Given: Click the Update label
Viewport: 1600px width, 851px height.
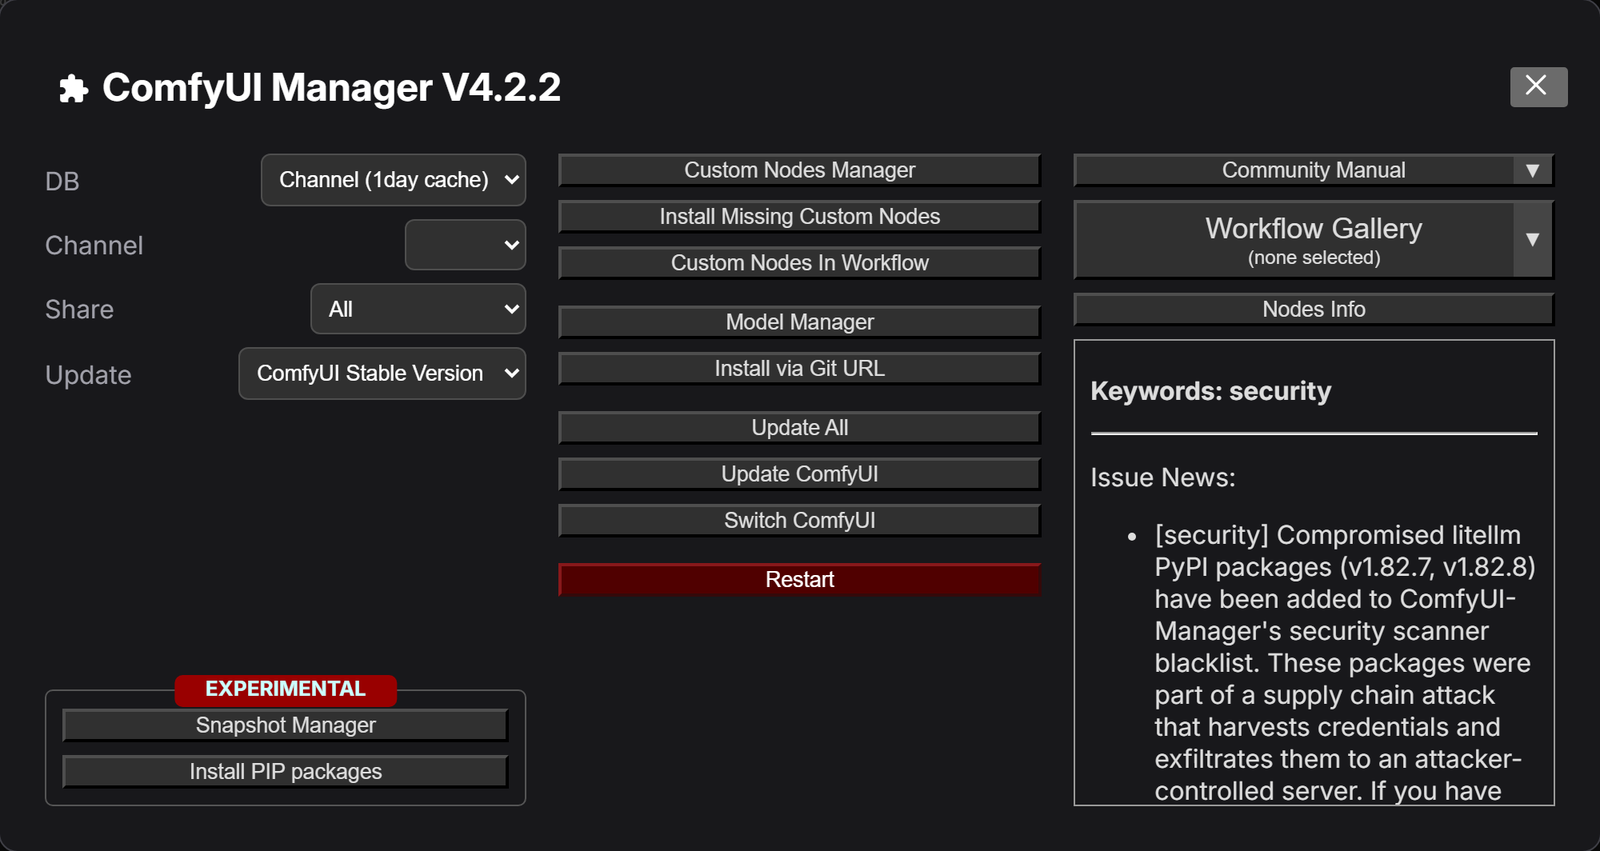Looking at the screenshot, I should (88, 375).
